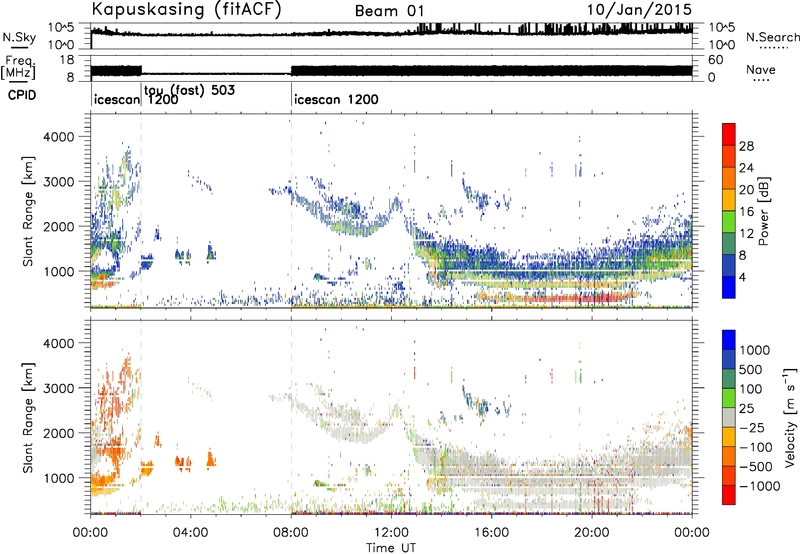The width and height of the screenshot is (800, 554).
Task: Click the dashed CPID marker line at 08:00
Action: tap(291, 209)
